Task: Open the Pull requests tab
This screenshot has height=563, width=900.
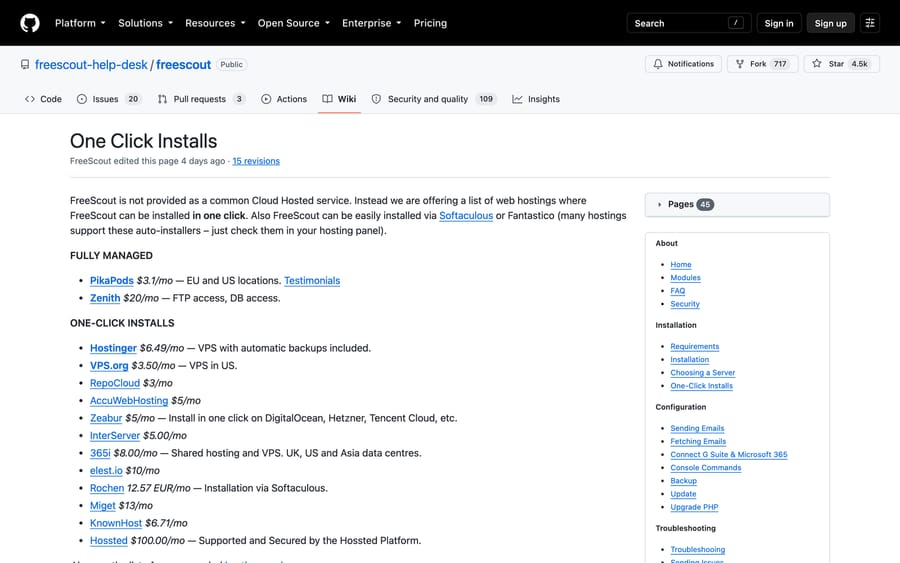Action: point(201,99)
